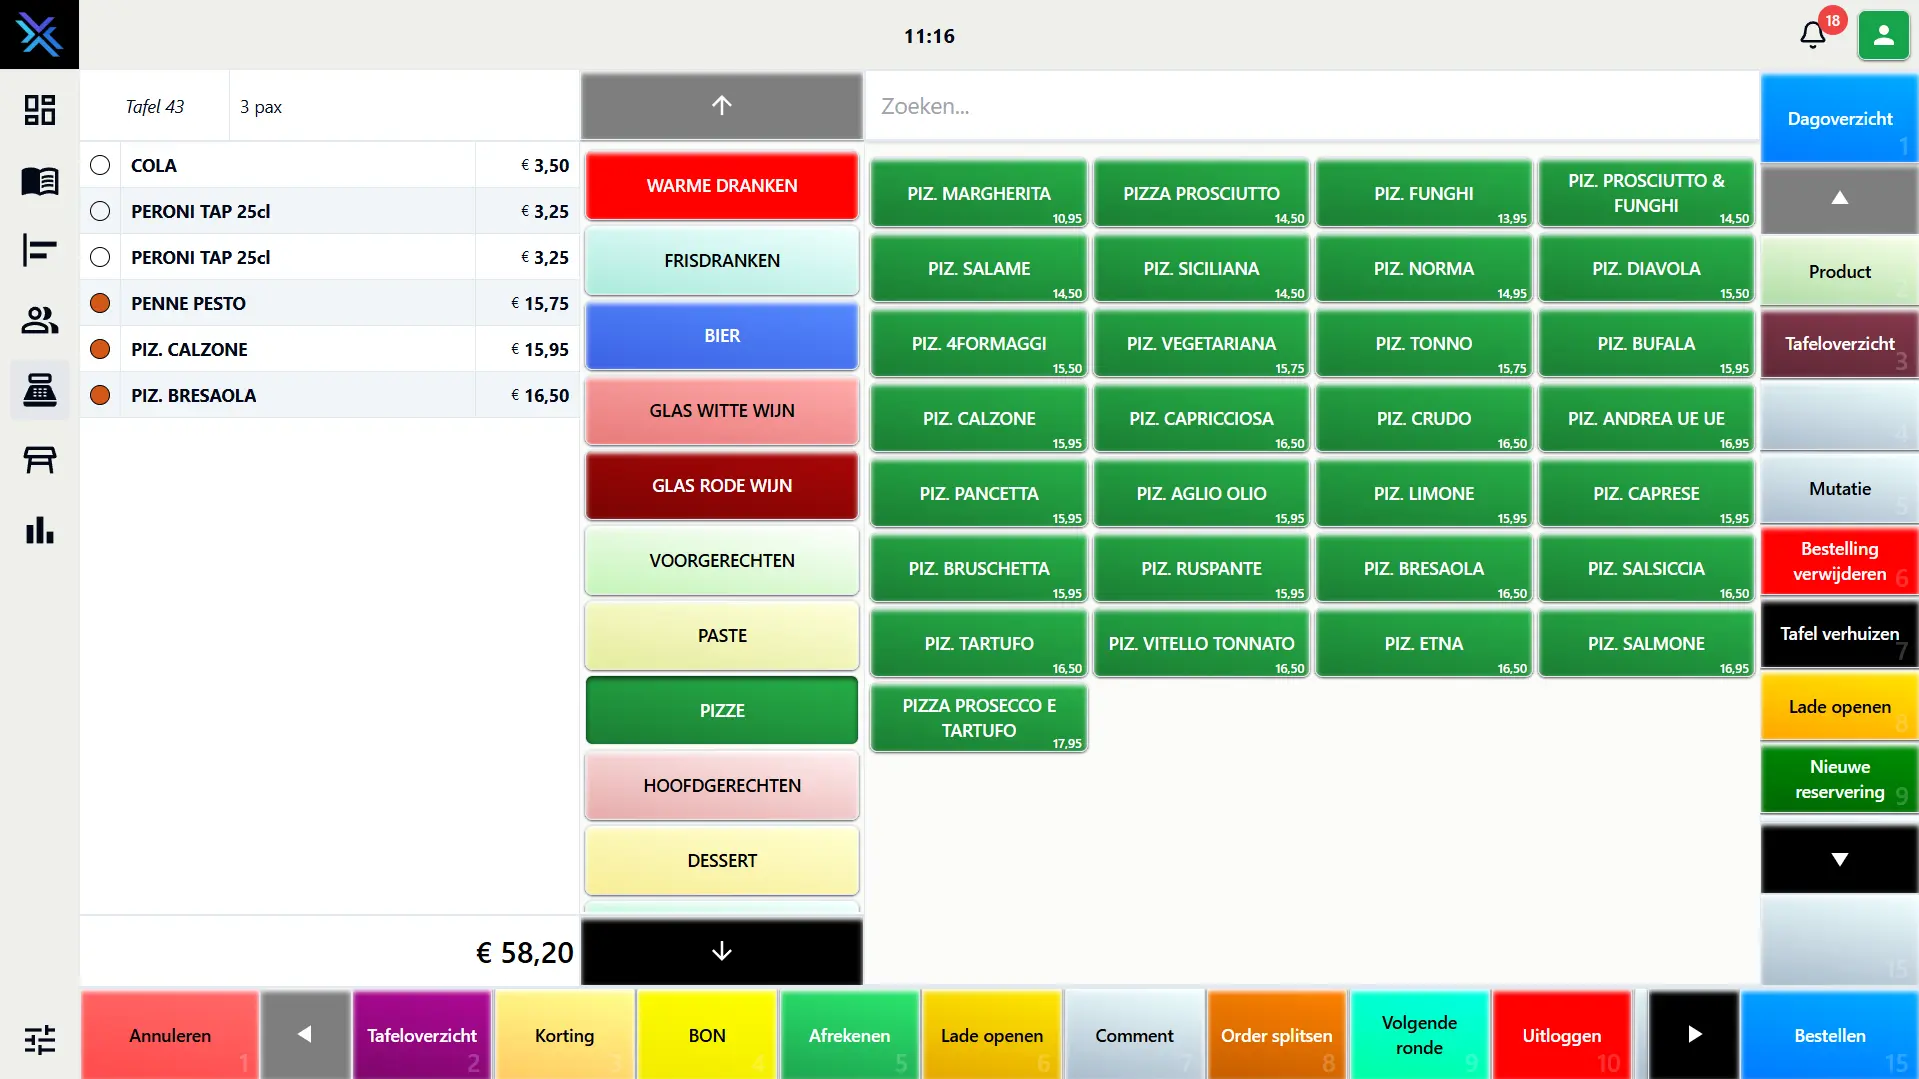Select PASTE category
The image size is (1919, 1079).
[722, 636]
